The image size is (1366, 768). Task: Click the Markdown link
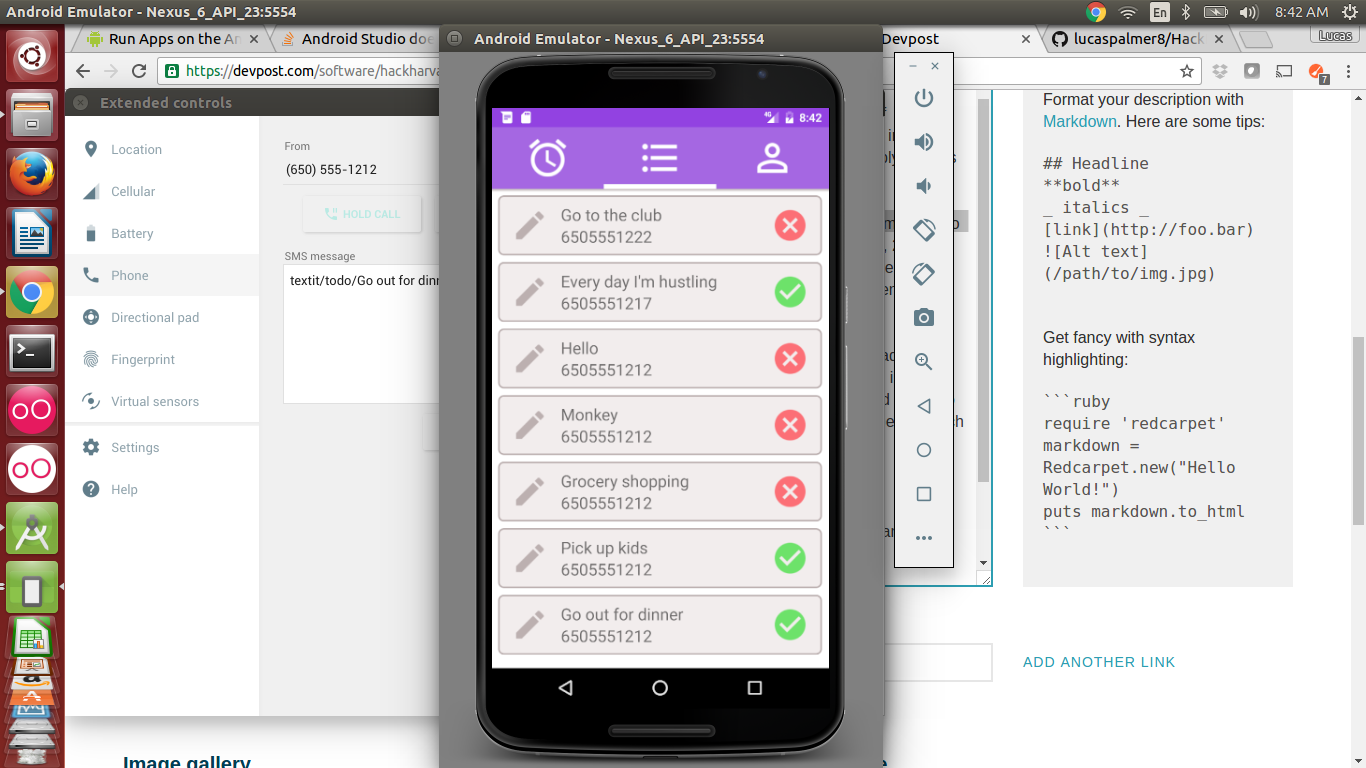[x=1079, y=121]
